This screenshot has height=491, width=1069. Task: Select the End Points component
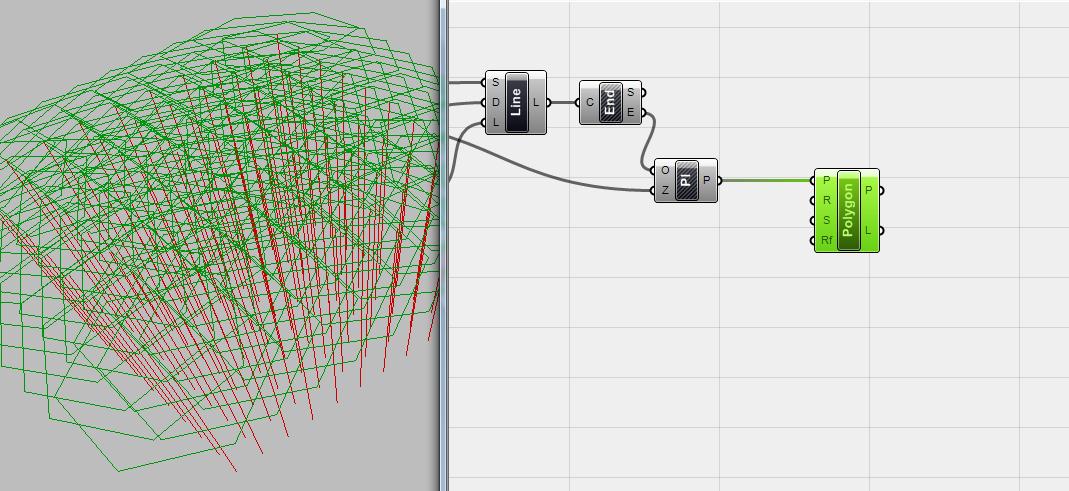tap(611, 102)
